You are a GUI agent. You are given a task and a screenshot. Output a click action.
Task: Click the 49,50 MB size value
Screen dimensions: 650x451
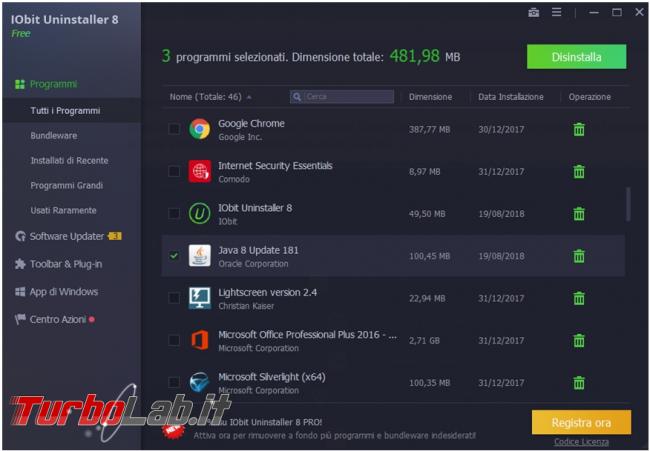tap(427, 214)
